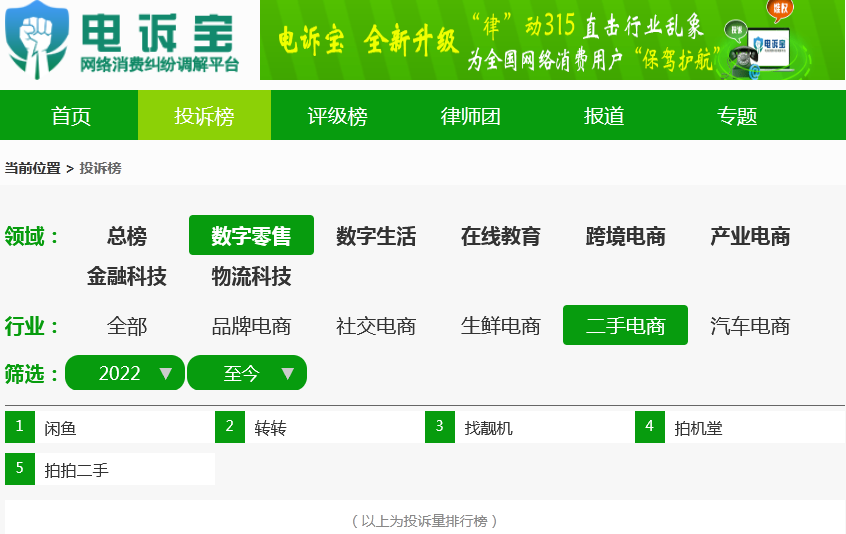Select 物流科技 domain filter

point(251,276)
